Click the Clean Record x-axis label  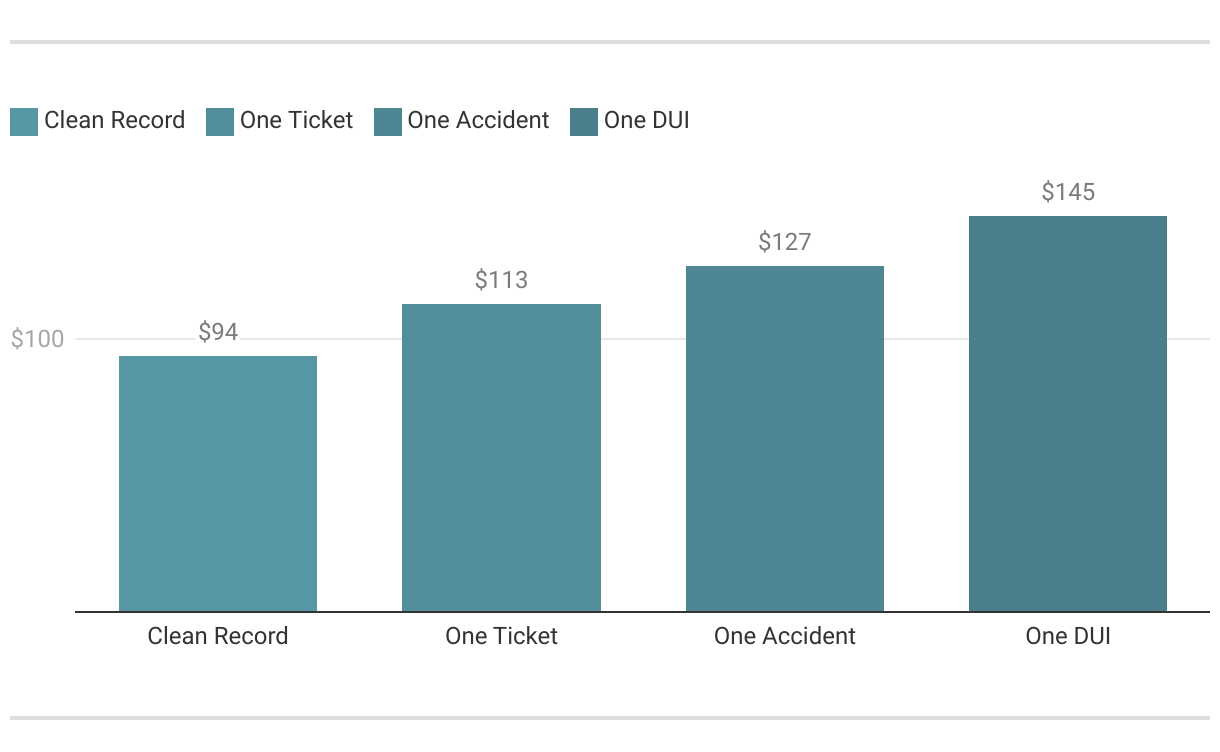point(218,636)
